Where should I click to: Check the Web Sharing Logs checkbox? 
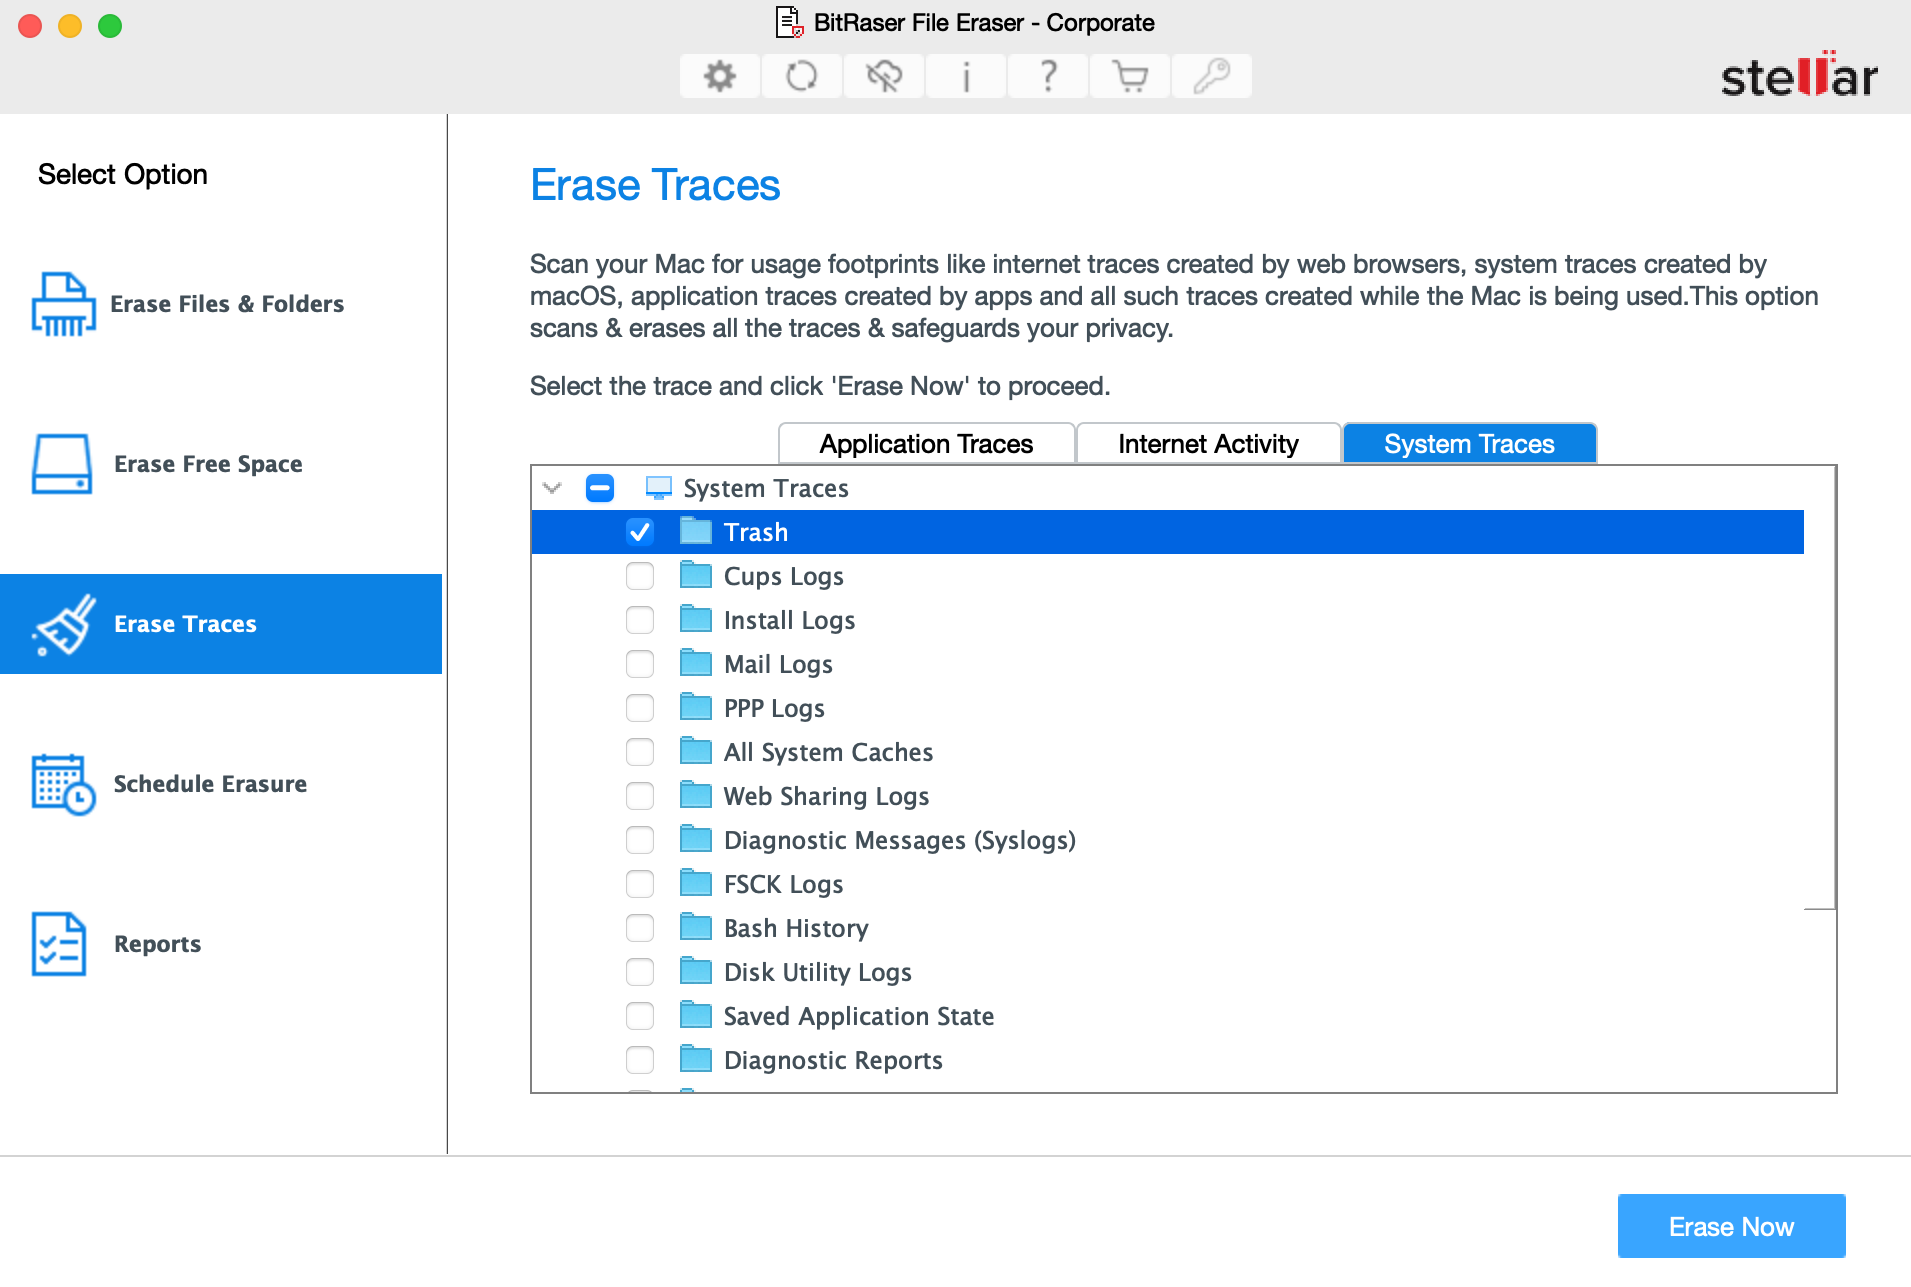point(640,796)
